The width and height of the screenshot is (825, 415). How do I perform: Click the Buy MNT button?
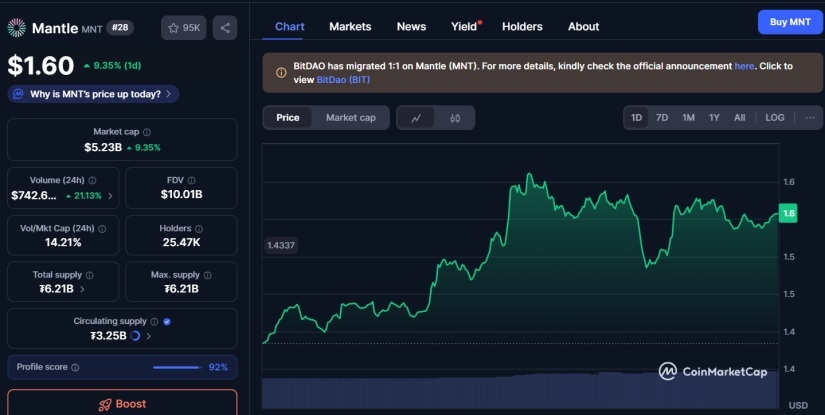(x=790, y=22)
